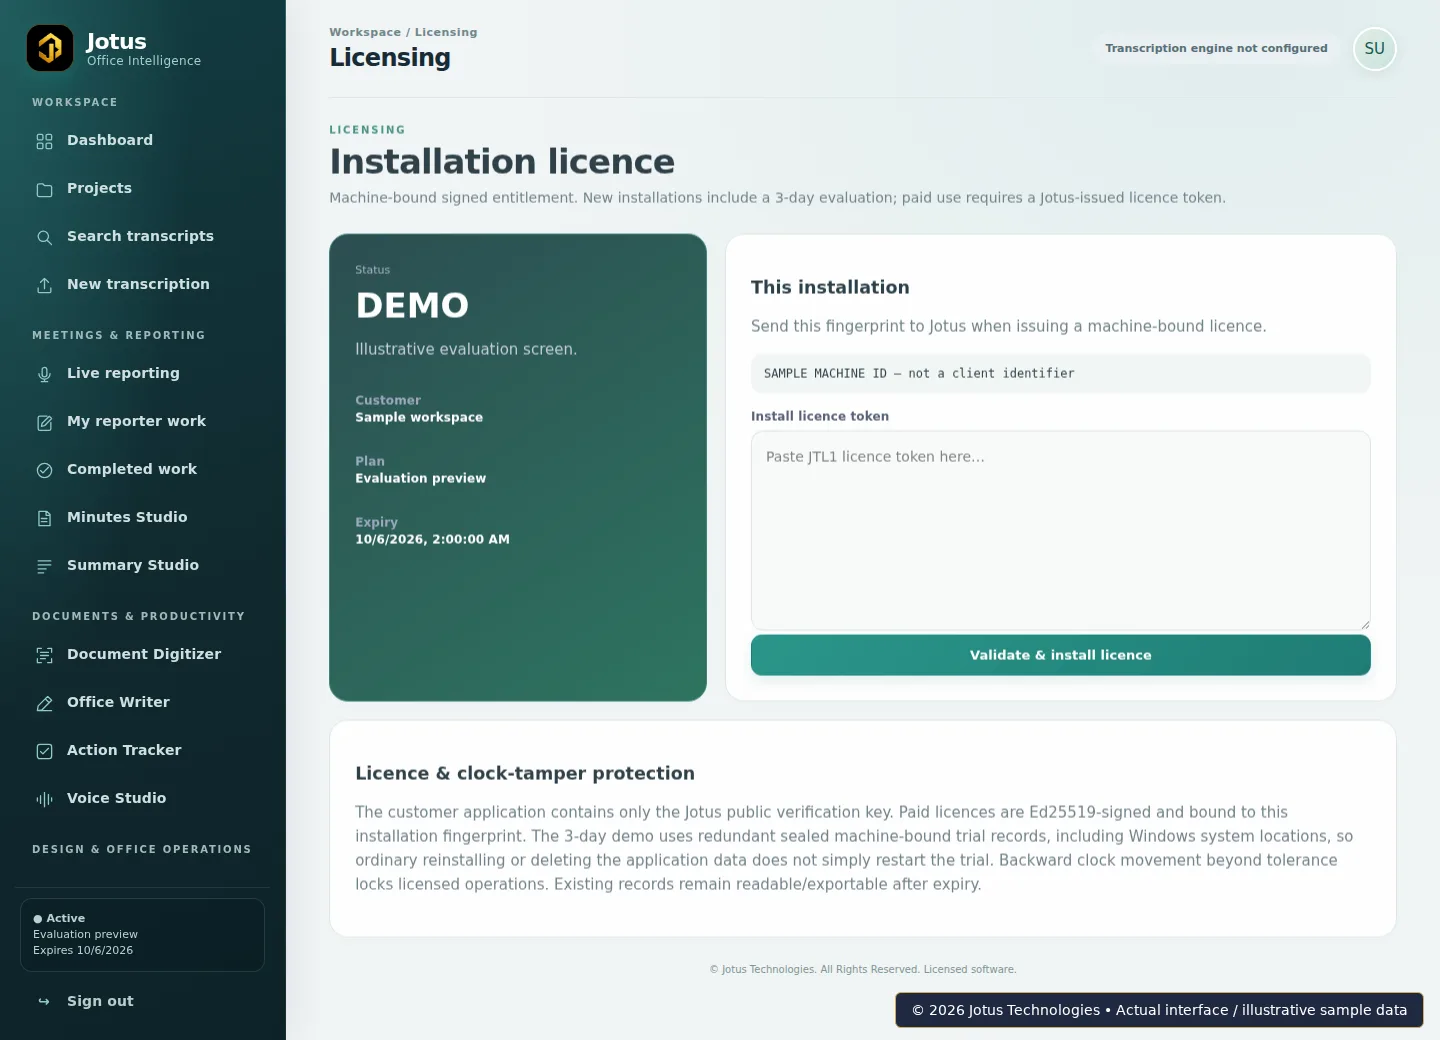Open the SU user avatar
The width and height of the screenshot is (1440, 1040).
coord(1374,49)
